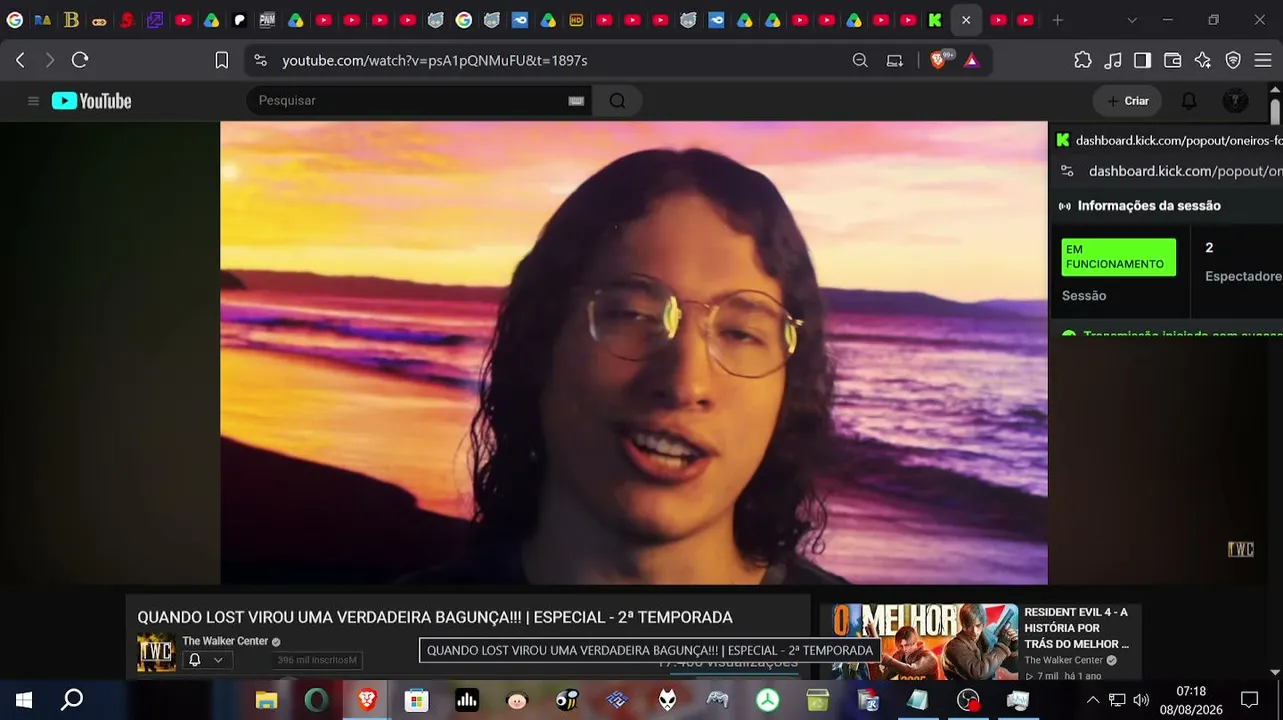The width and height of the screenshot is (1283, 720).
Task: Click the Criar button
Action: [1128, 100]
